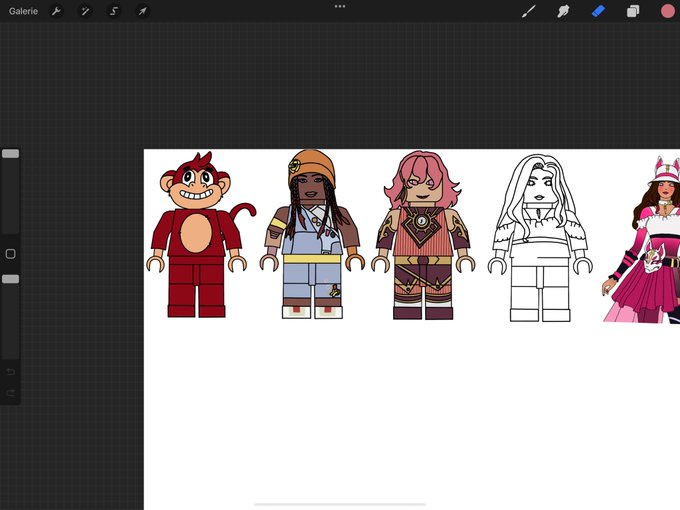Tap the square modify button in sidebar
The image size is (680, 510).
coord(10,254)
